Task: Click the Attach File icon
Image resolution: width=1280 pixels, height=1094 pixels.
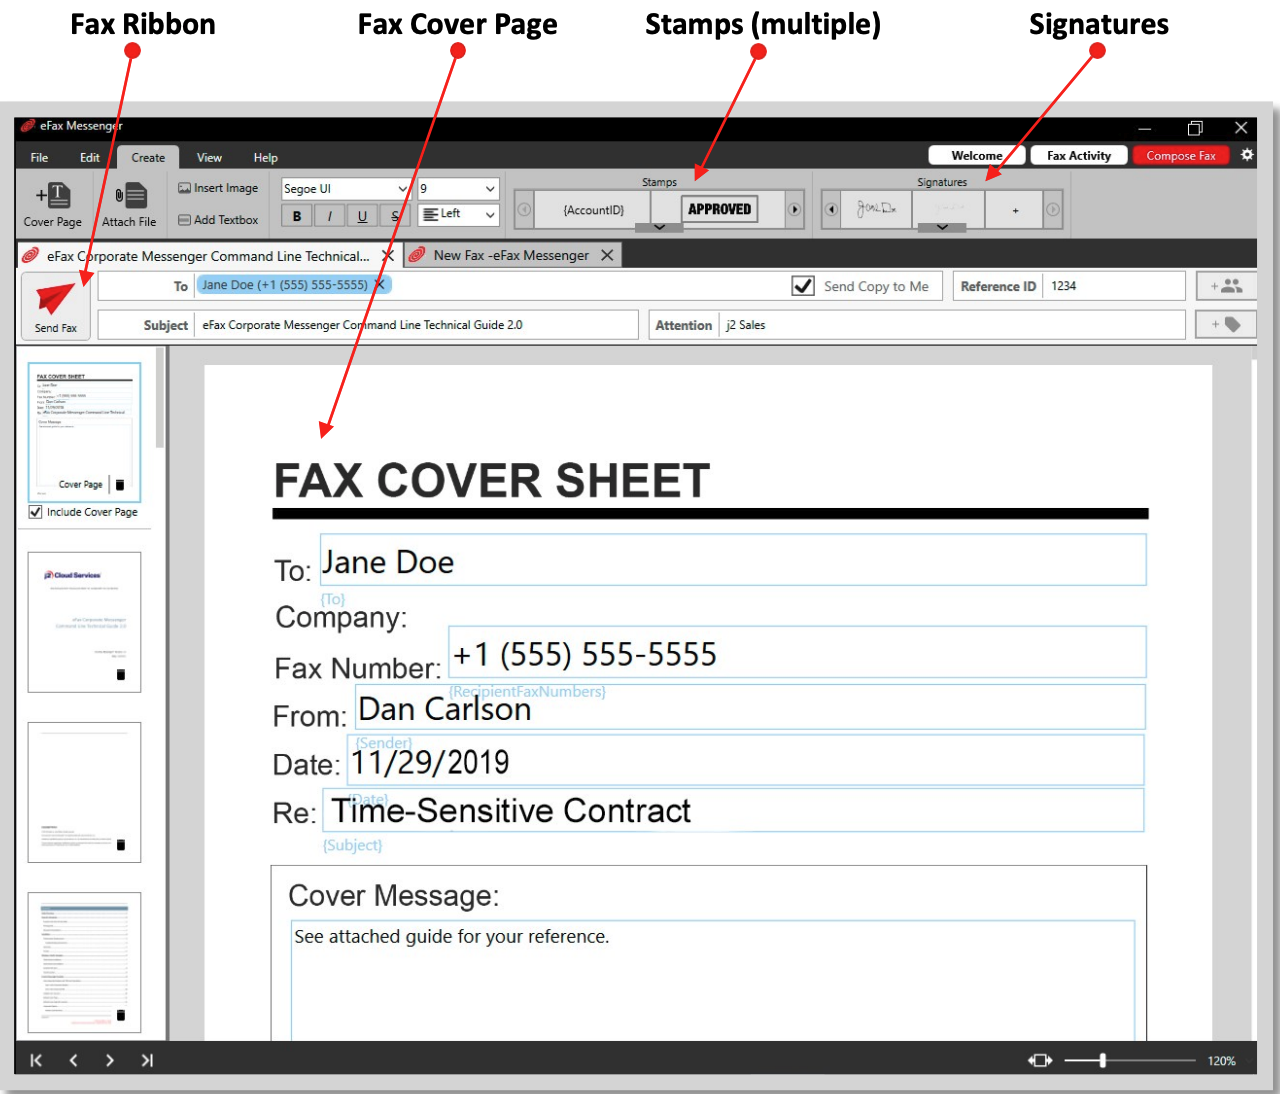Action: point(129,204)
